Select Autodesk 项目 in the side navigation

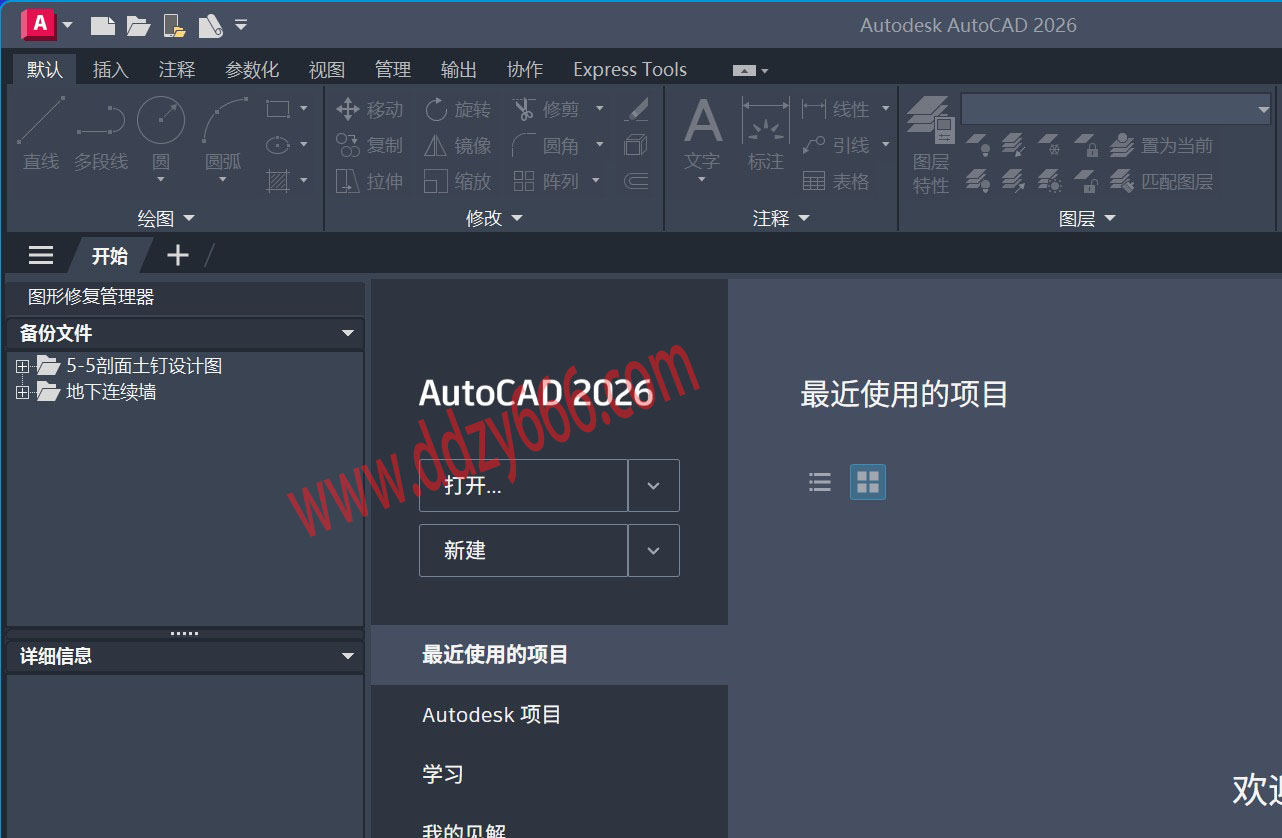549,715
